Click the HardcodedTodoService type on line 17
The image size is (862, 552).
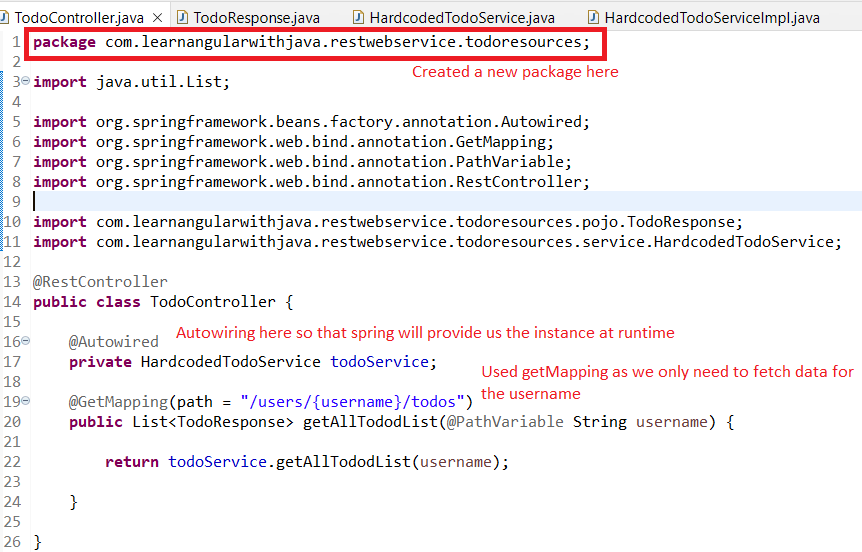pyautogui.click(x=230, y=362)
